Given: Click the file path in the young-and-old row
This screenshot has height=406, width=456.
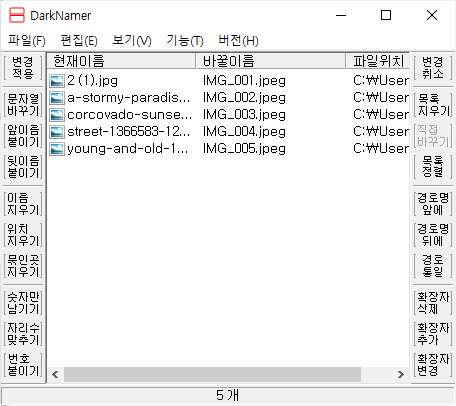Looking at the screenshot, I should (381, 149).
